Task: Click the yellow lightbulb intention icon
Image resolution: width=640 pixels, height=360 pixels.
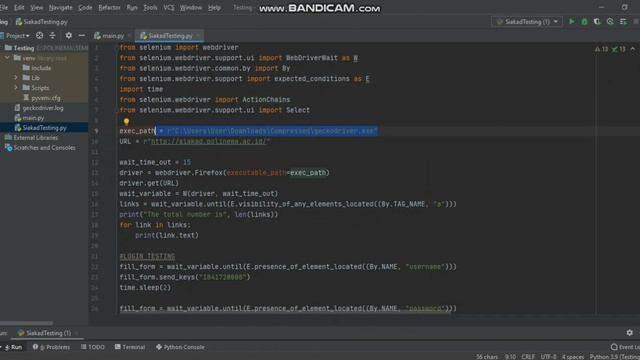Action: (126, 121)
